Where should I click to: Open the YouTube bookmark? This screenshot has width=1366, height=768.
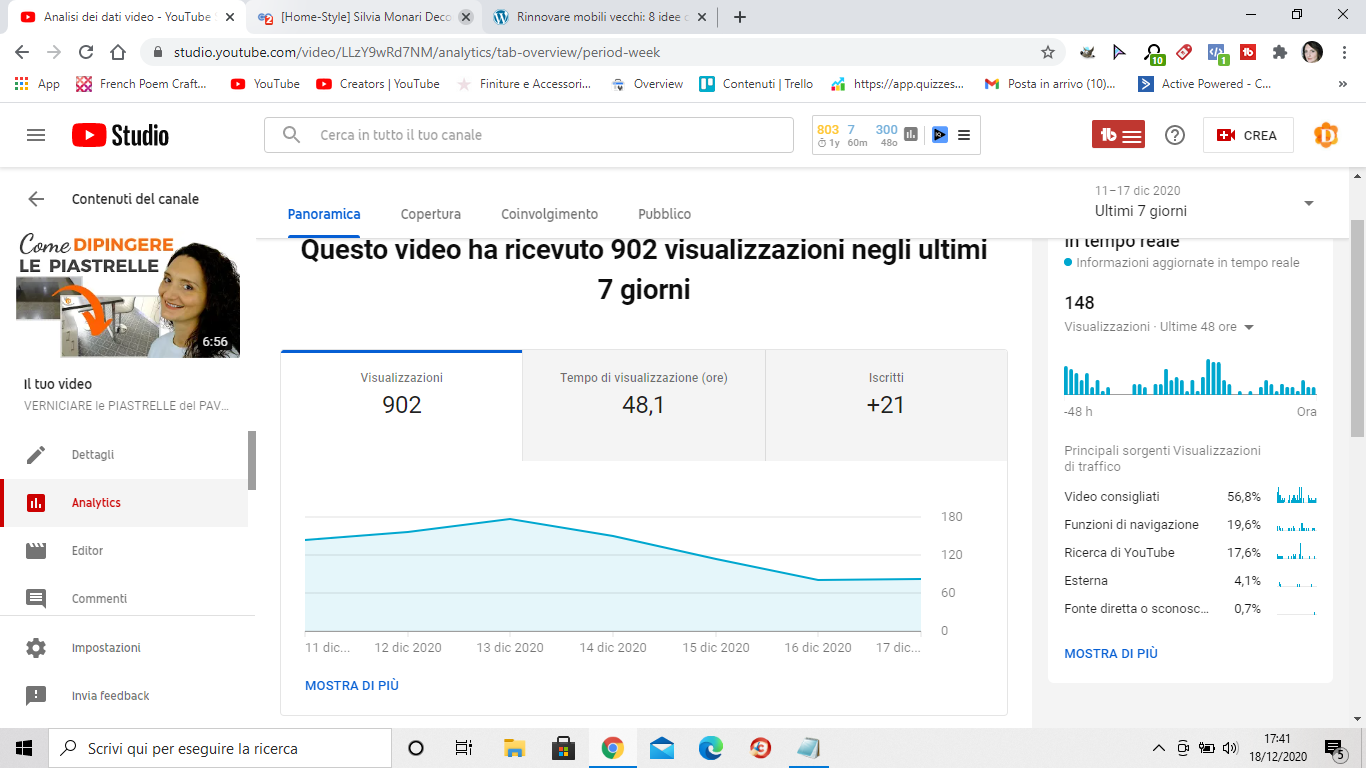[265, 84]
